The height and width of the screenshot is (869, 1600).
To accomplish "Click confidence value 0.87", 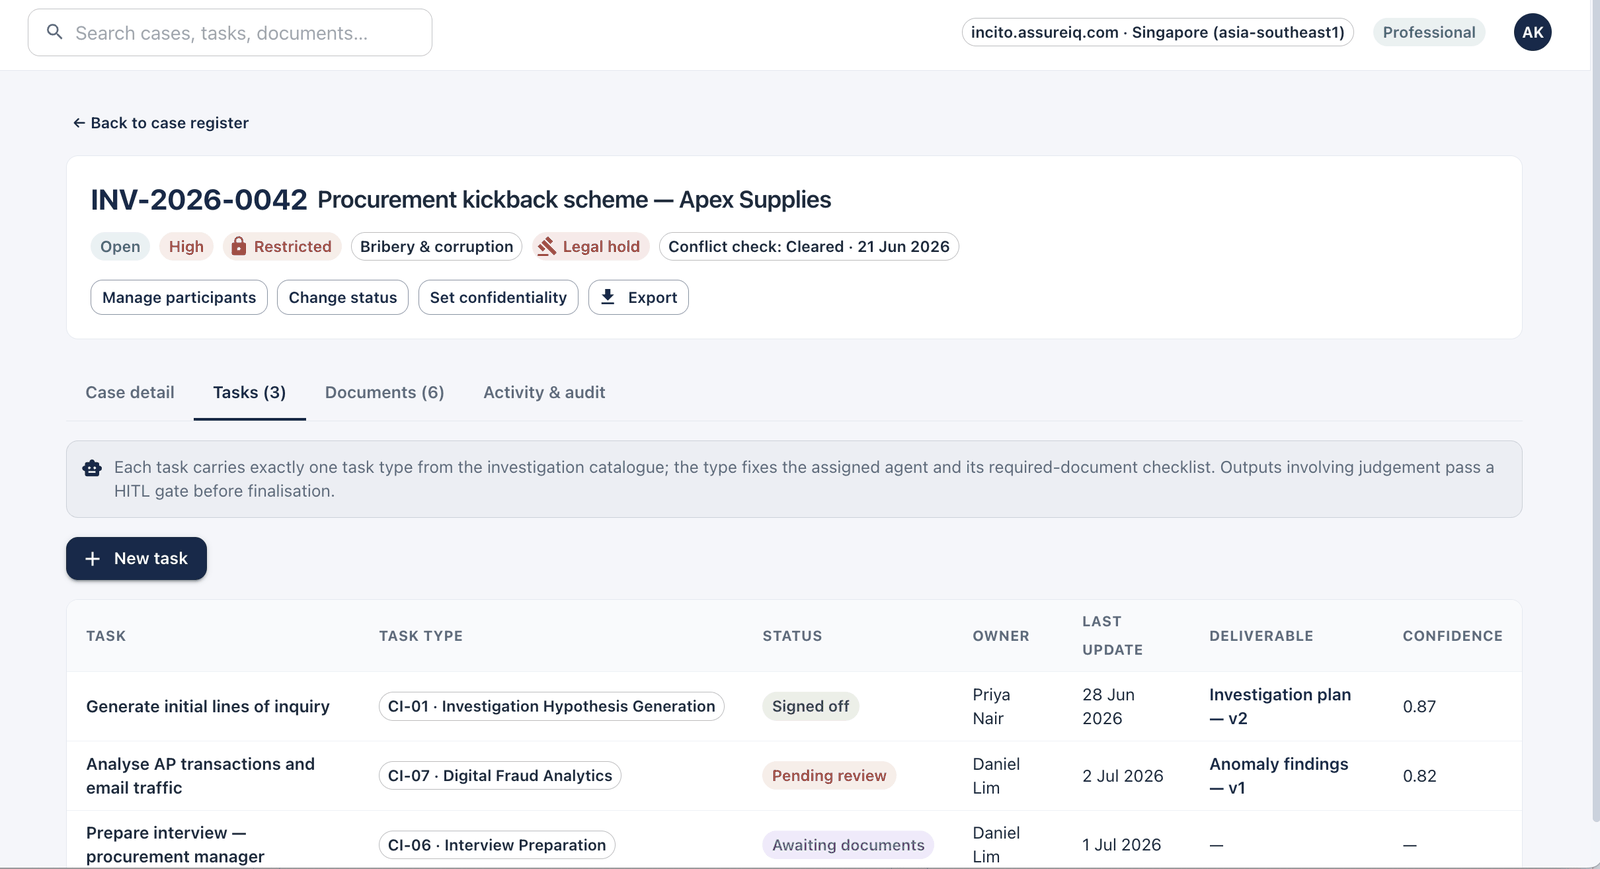I will click(1419, 706).
